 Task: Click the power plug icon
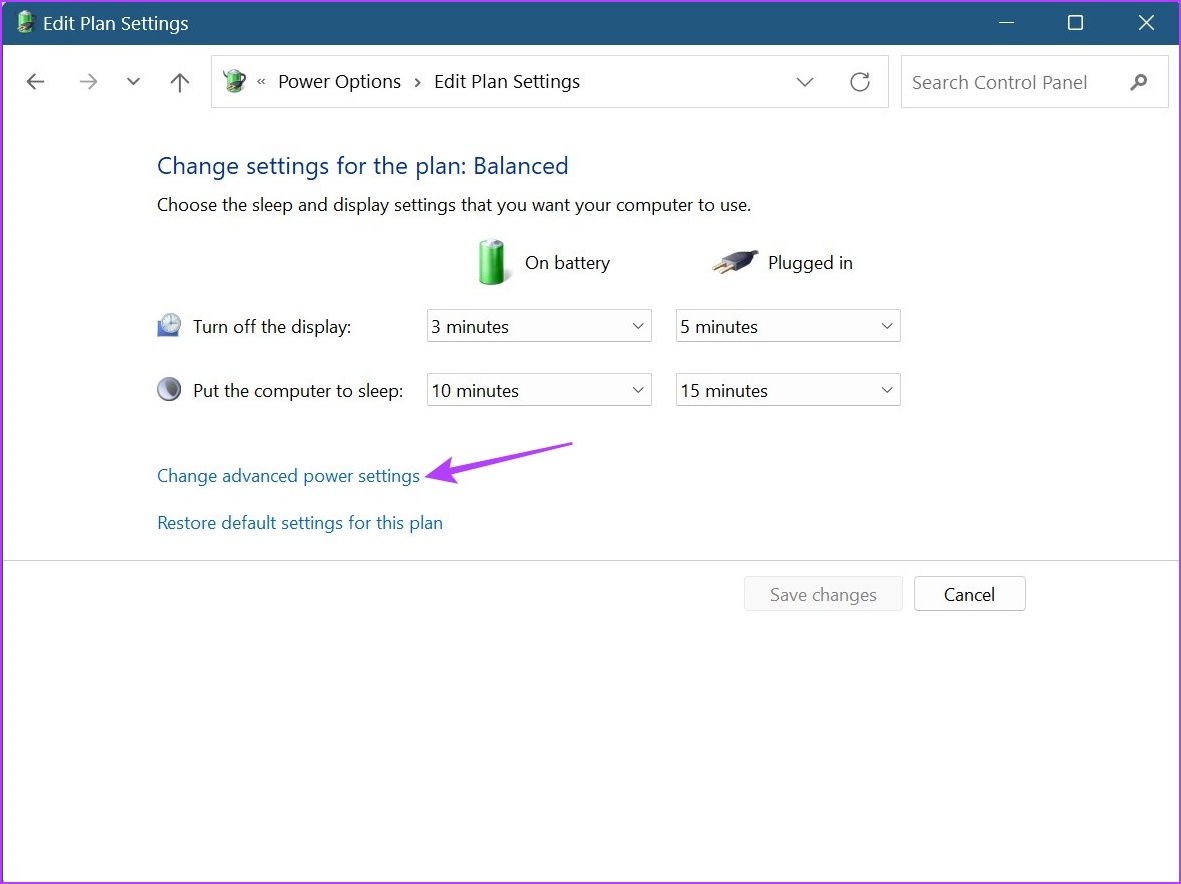pyautogui.click(x=735, y=262)
